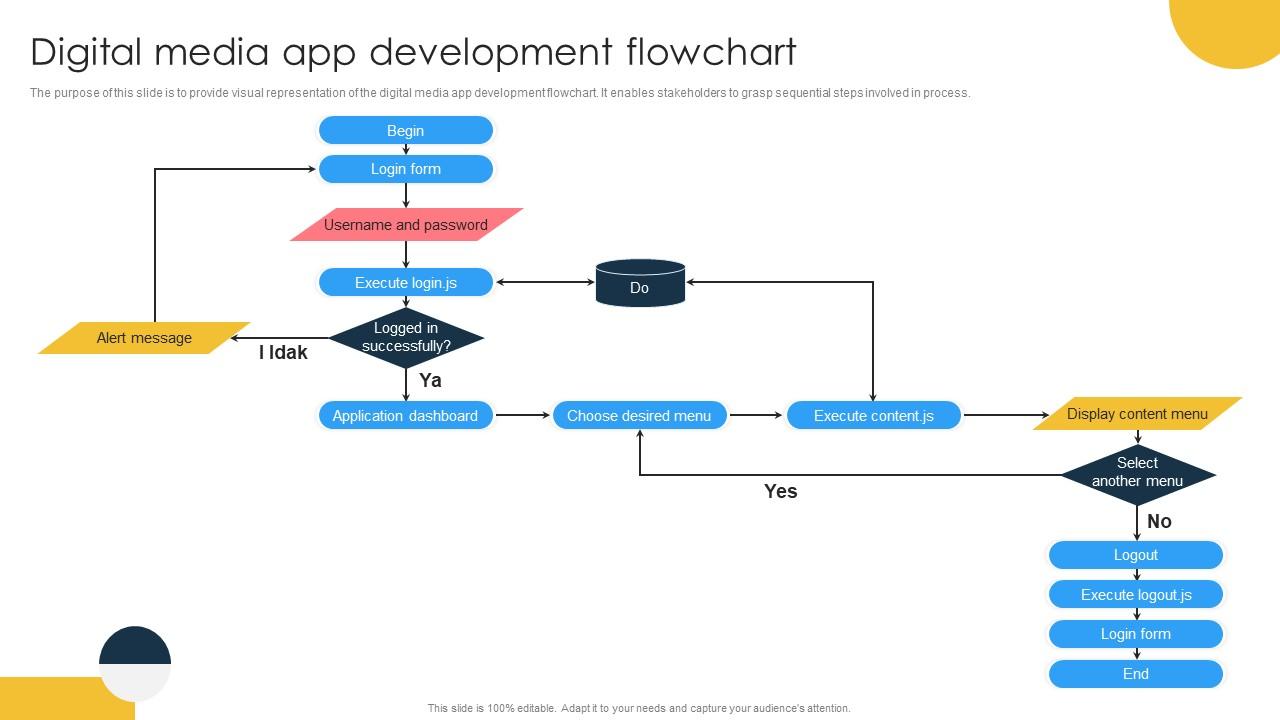1280x720 pixels.
Task: Select the Username and password parallelogram
Action: coord(405,225)
